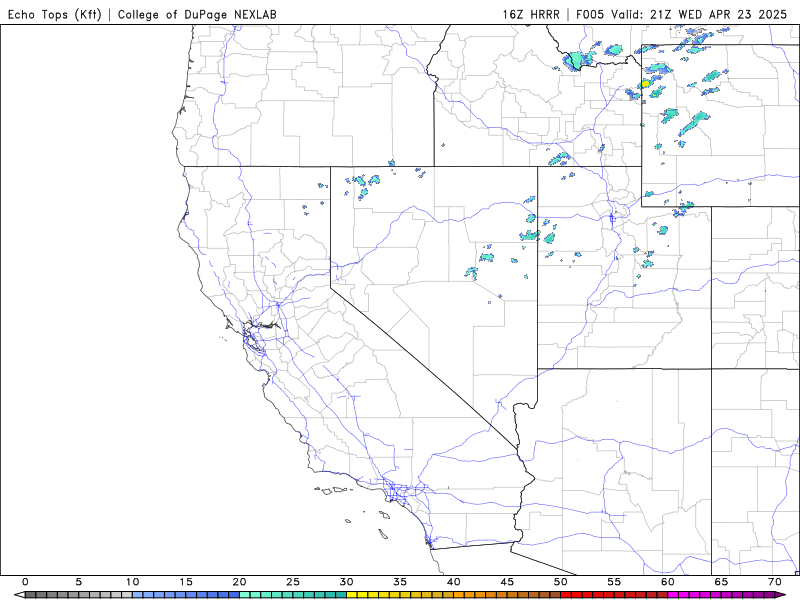Viewport: 800px width, 600px height.
Task: Click the colorbar label '55'
Action: click(614, 582)
